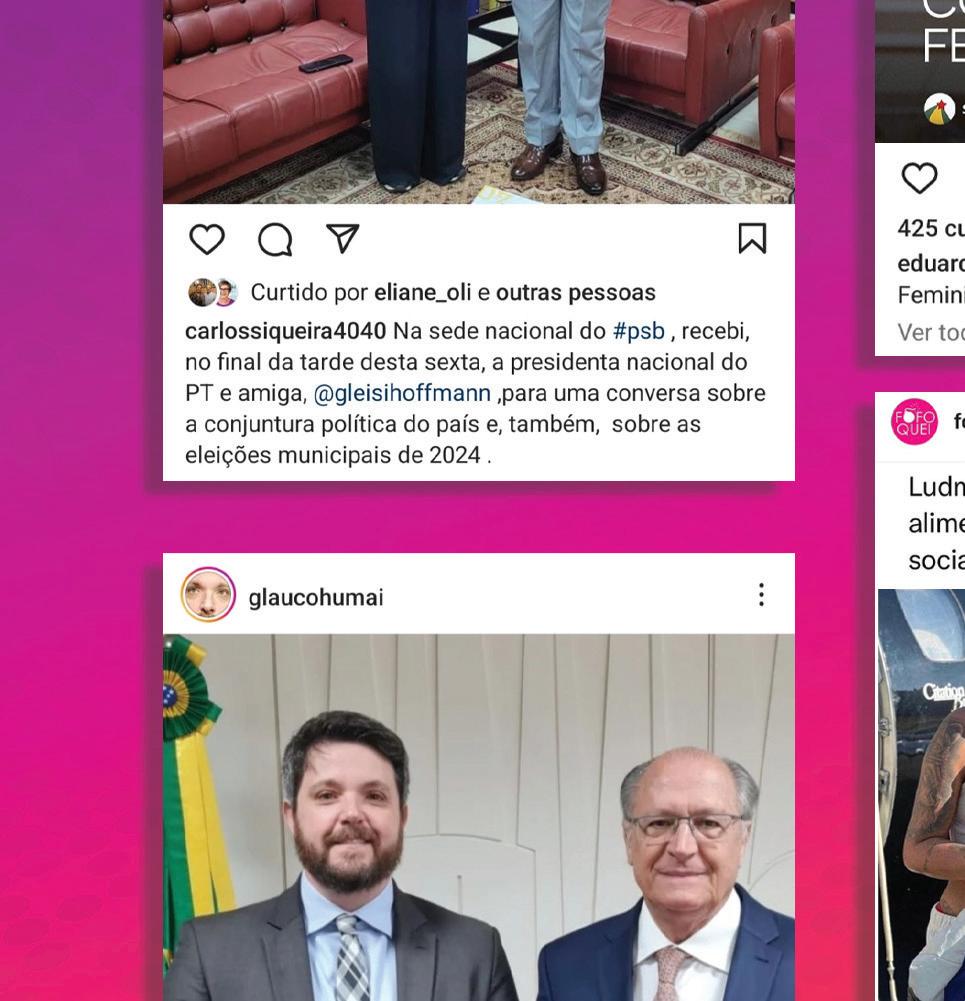Open the 425 curtidas count

(x=931, y=228)
